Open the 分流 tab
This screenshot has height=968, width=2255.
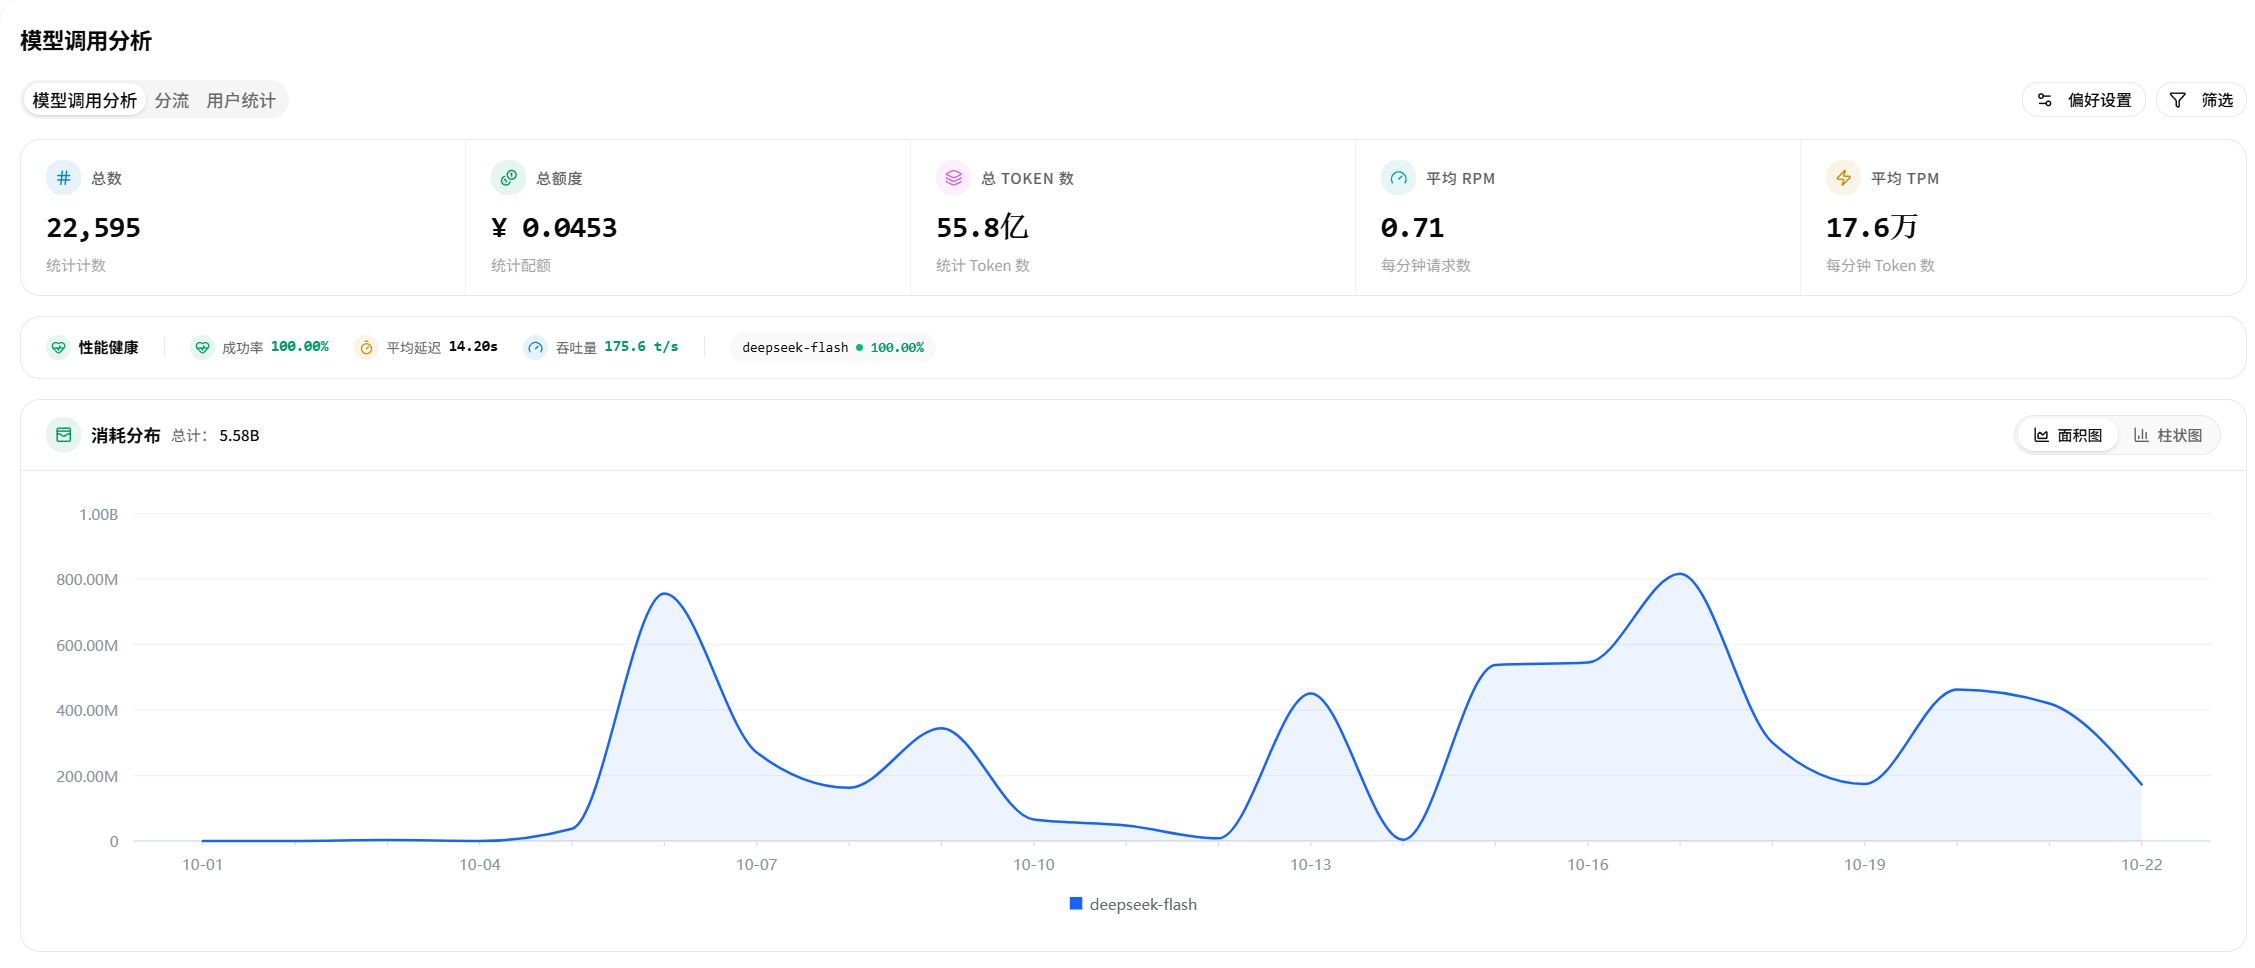coord(172,100)
